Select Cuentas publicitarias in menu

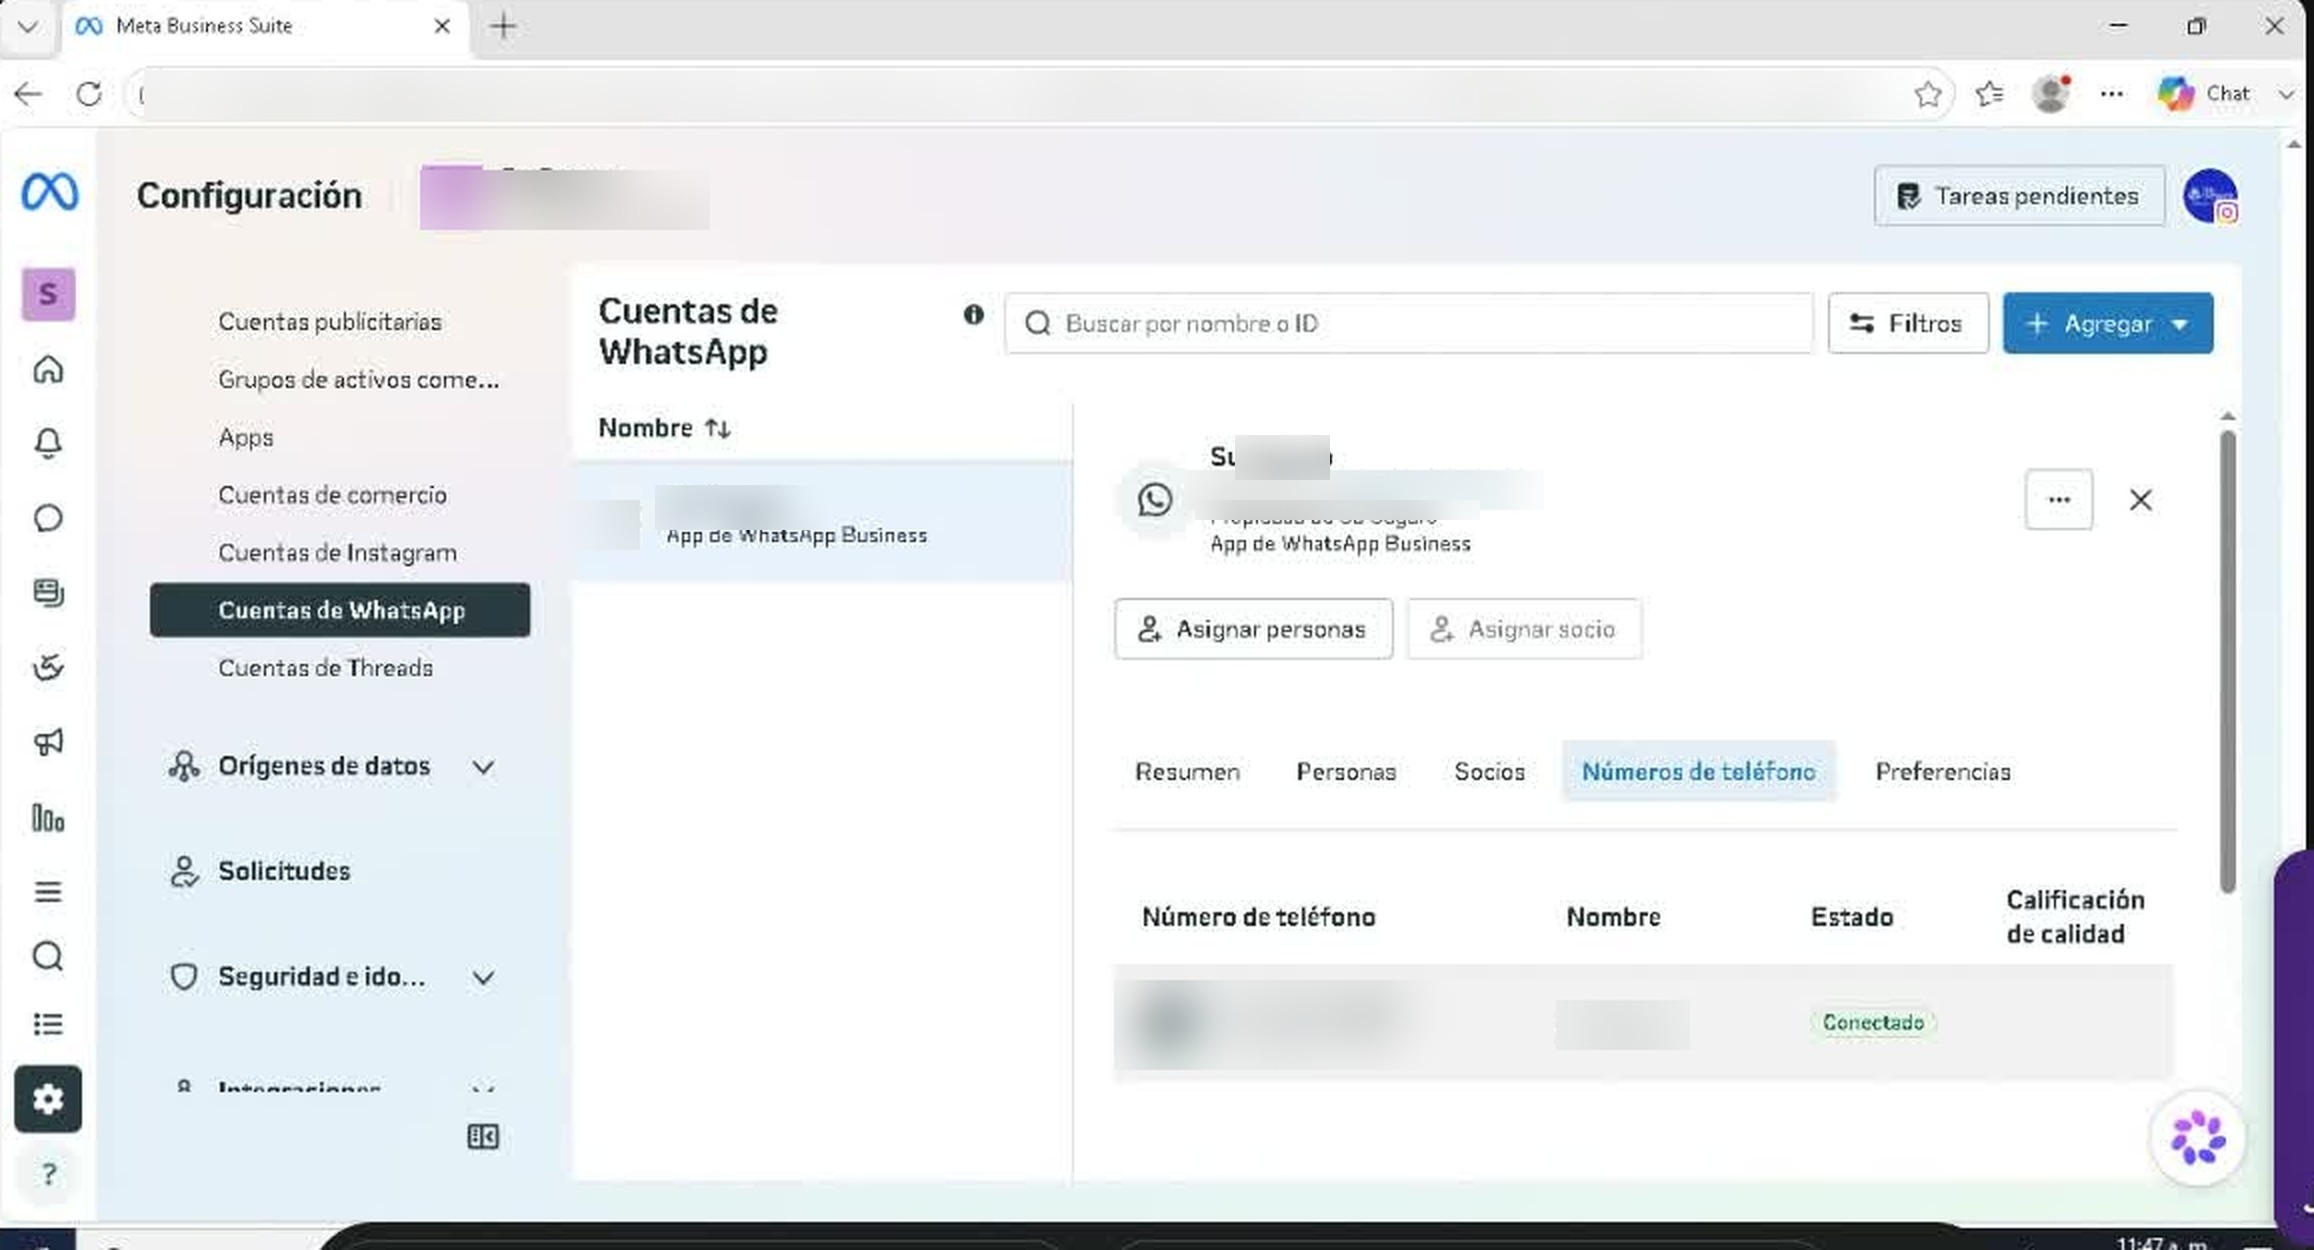(330, 322)
